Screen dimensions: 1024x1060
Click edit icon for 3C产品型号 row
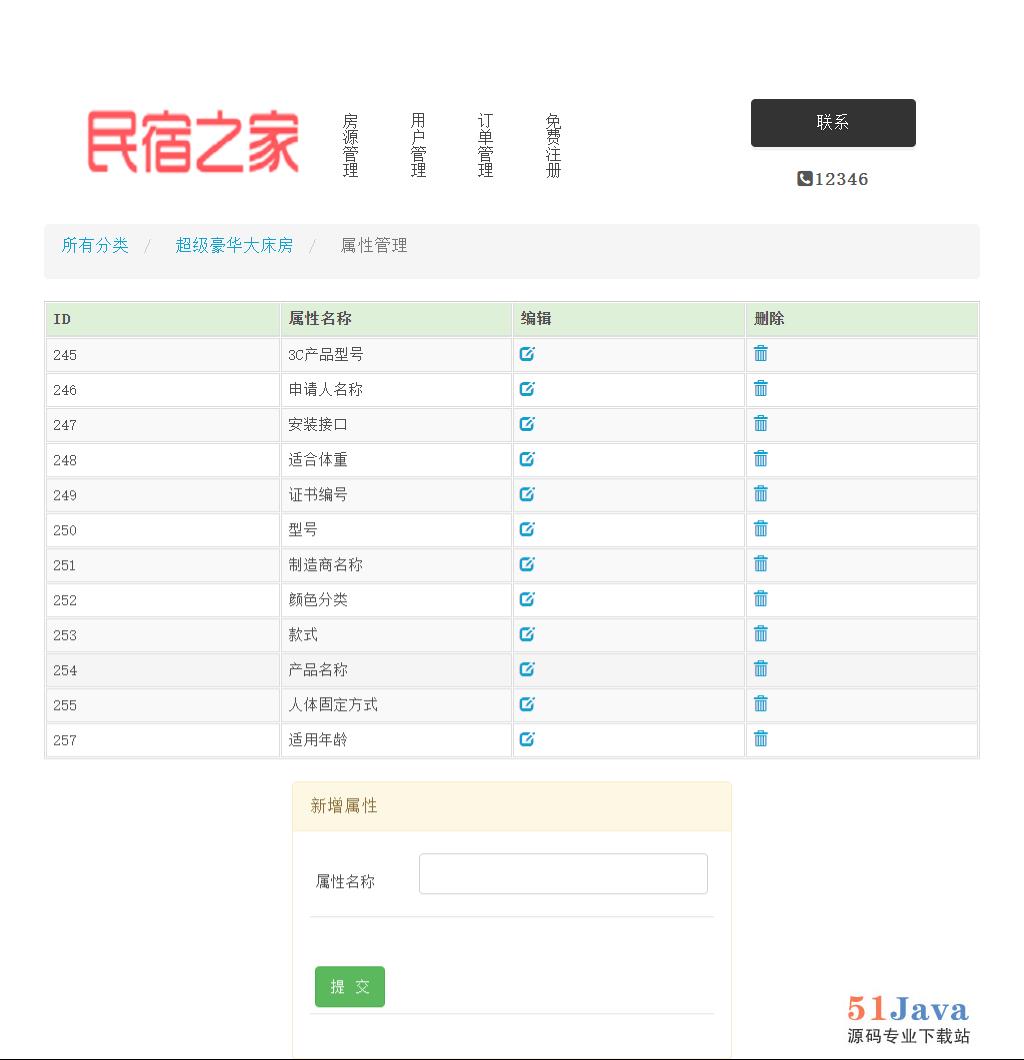coord(527,354)
